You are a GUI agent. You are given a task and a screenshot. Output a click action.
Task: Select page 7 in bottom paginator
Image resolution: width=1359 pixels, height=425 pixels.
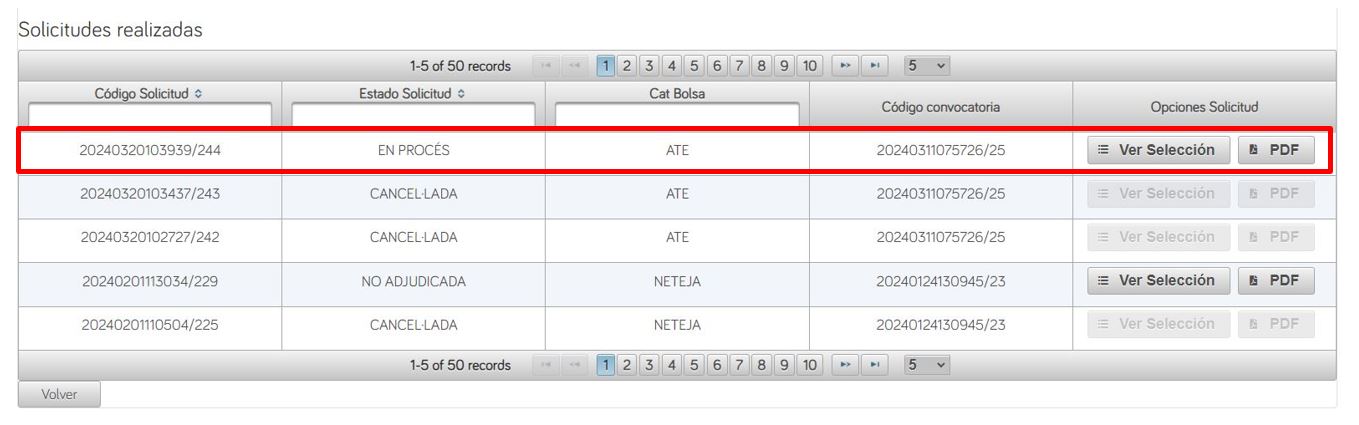pos(739,365)
